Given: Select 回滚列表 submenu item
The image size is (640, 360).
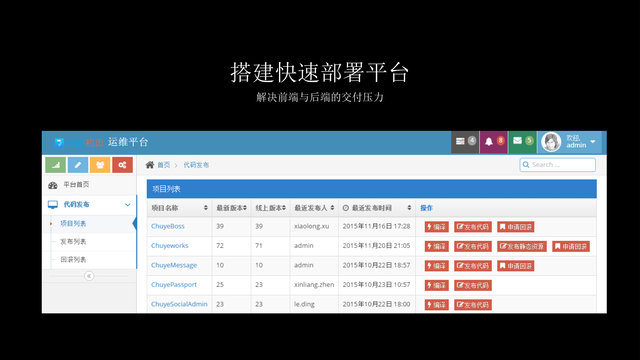Looking at the screenshot, I should point(73,260).
